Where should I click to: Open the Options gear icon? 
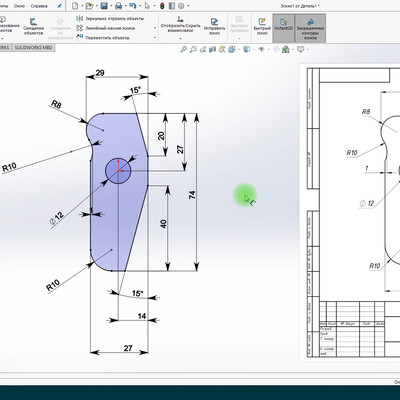click(x=181, y=6)
